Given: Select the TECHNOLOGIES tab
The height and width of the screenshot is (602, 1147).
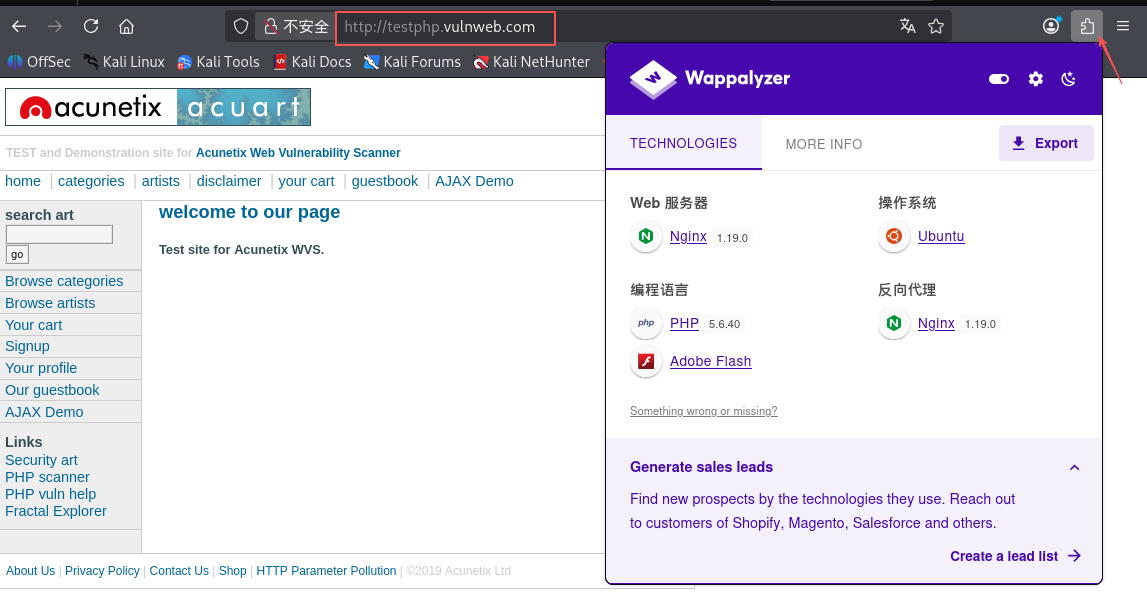Looking at the screenshot, I should 683,143.
